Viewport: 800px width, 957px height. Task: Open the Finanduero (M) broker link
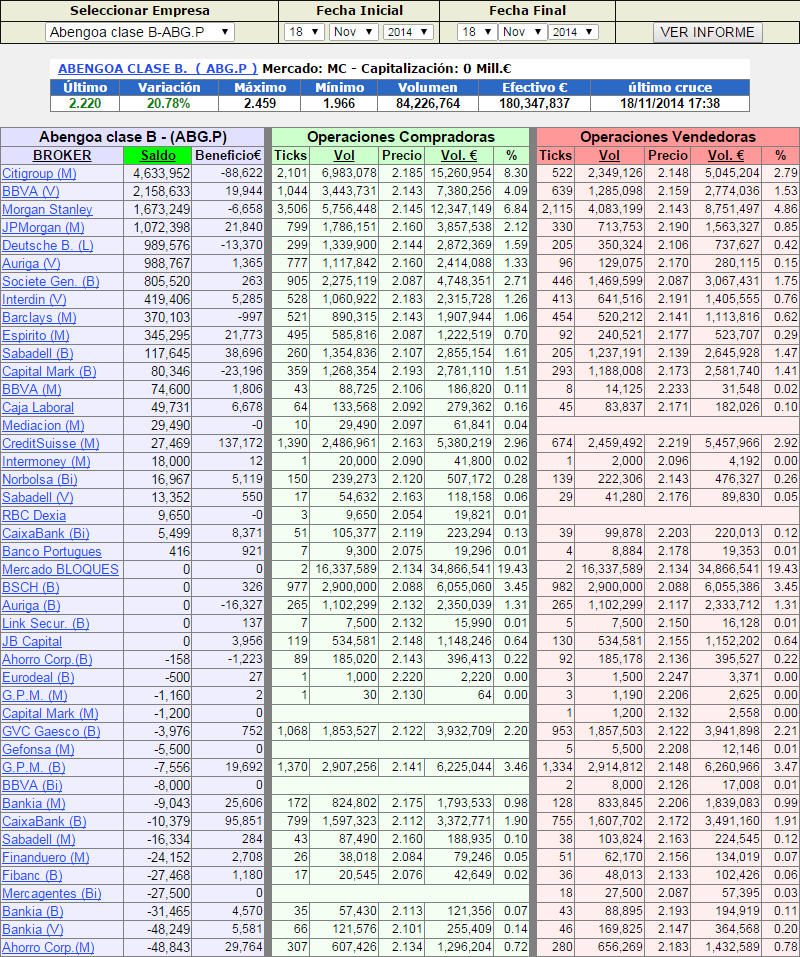[46, 858]
